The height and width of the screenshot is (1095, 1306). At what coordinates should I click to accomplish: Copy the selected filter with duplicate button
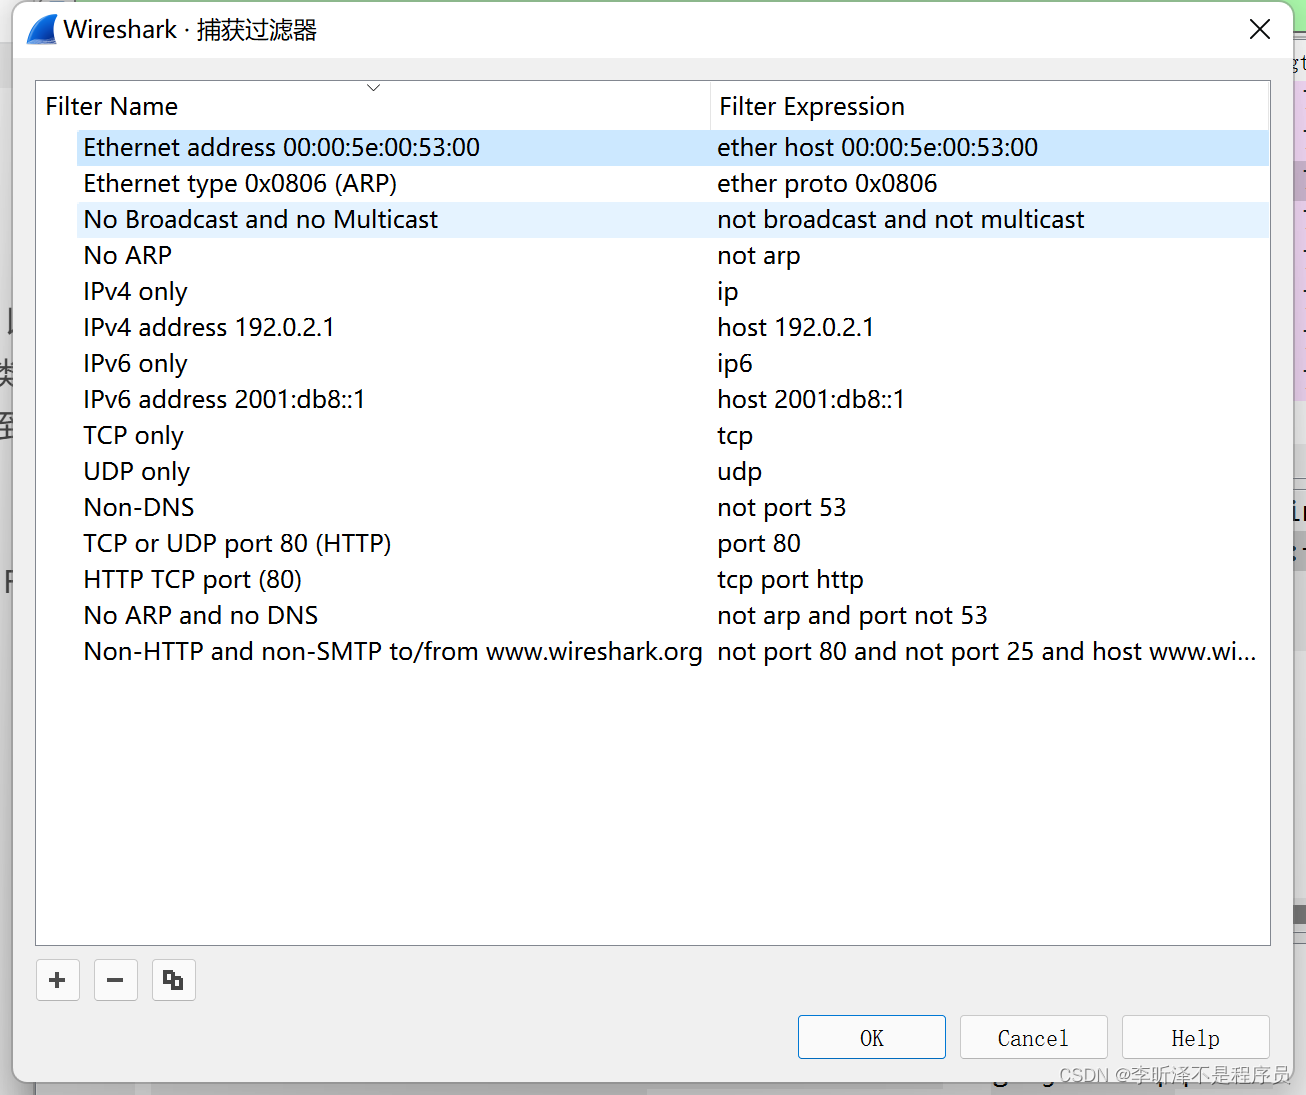pos(174,980)
